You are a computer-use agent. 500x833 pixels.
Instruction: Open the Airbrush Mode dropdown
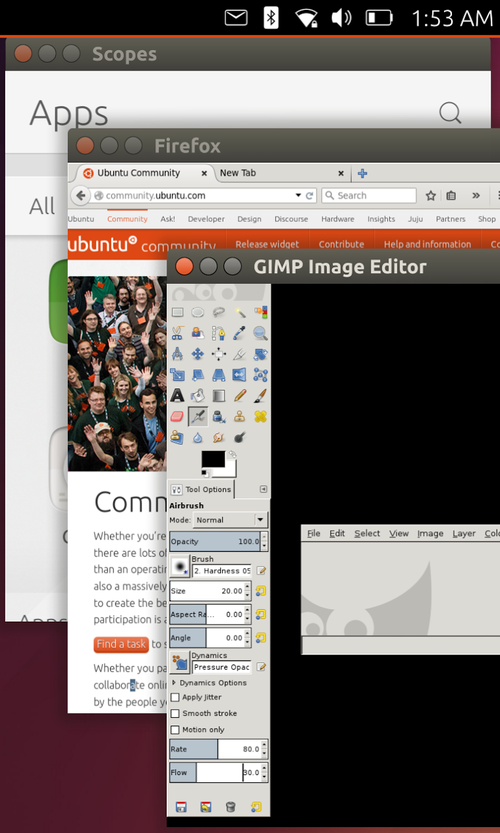[231, 520]
